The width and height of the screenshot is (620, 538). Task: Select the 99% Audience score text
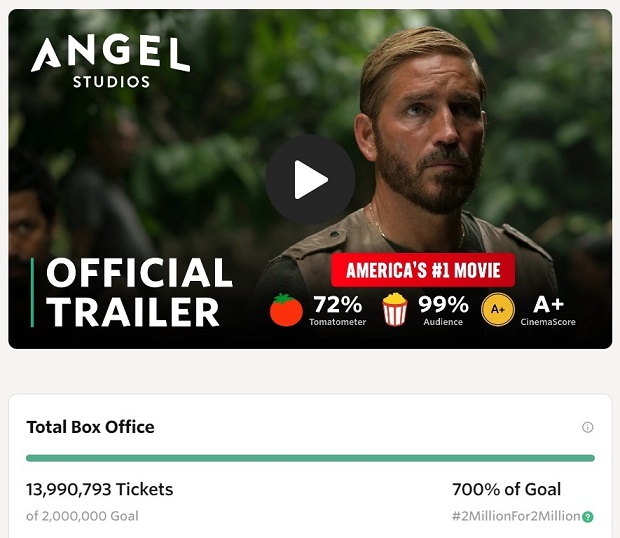click(x=444, y=304)
